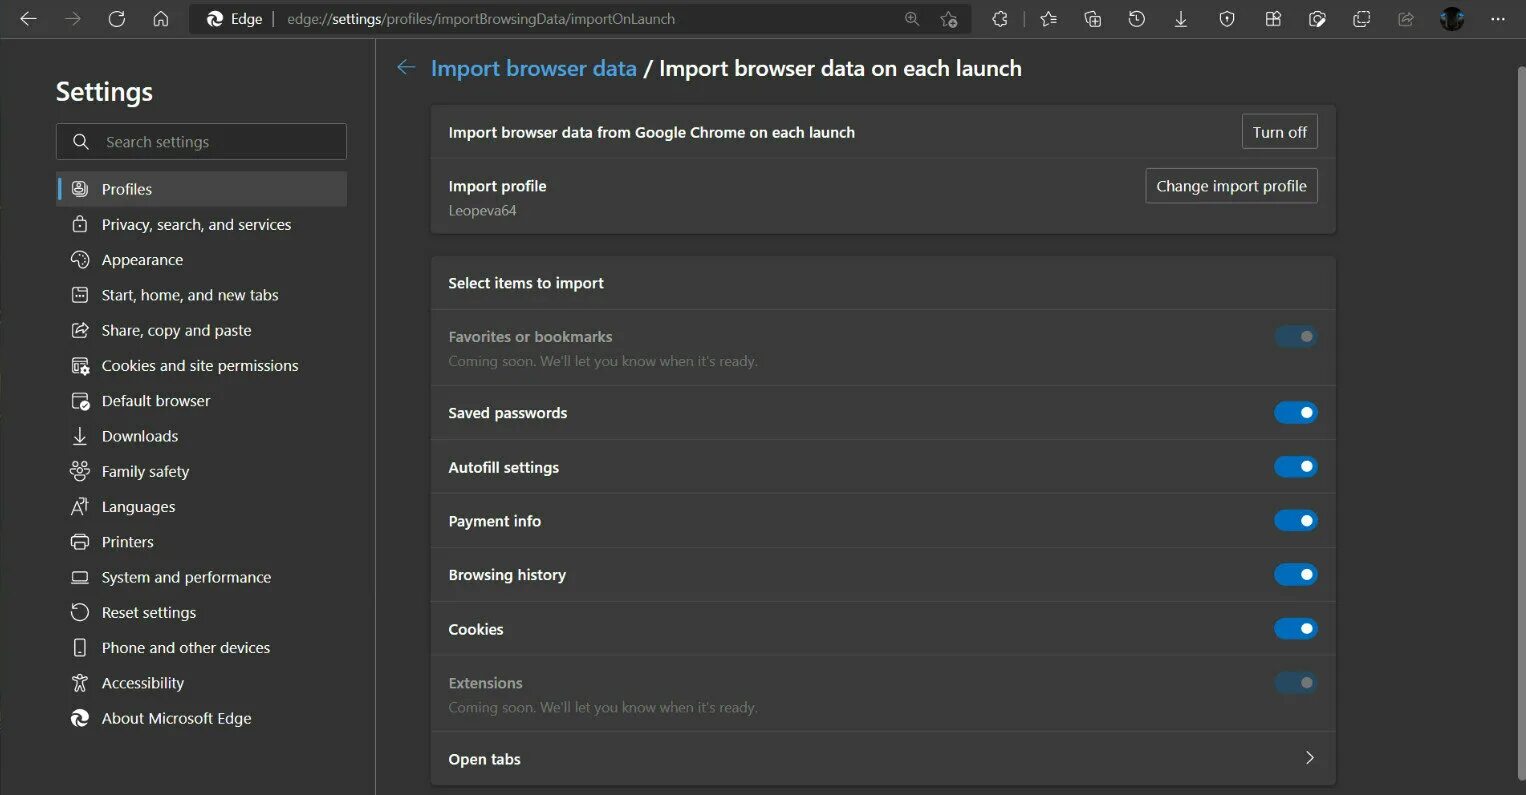Image resolution: width=1526 pixels, height=795 pixels.
Task: Open the Settings and more ellipsis menu
Action: 1497,19
